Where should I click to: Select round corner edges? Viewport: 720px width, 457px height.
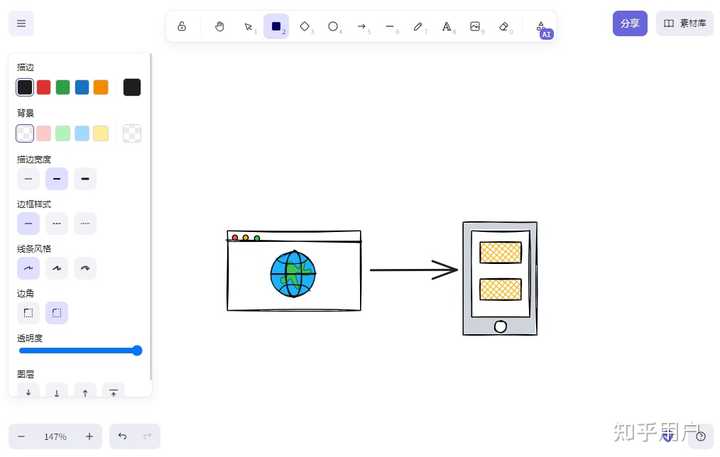coord(56,313)
